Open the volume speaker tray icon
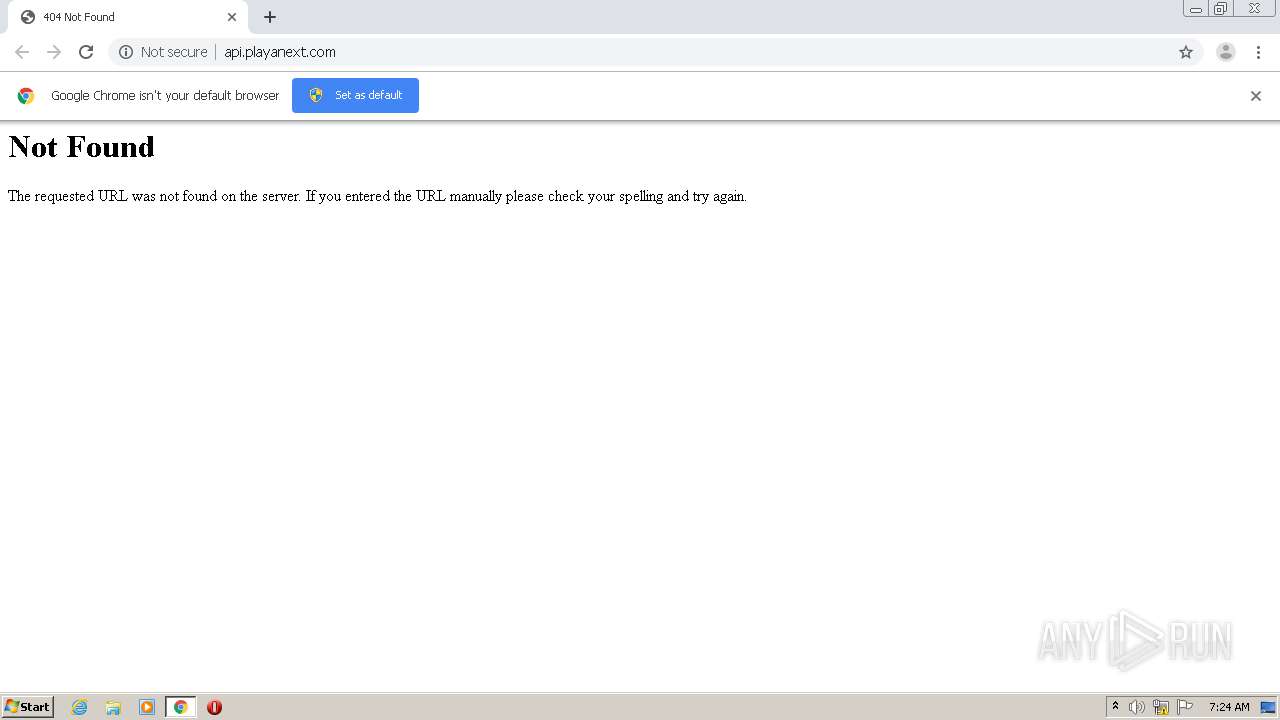 pos(1137,707)
